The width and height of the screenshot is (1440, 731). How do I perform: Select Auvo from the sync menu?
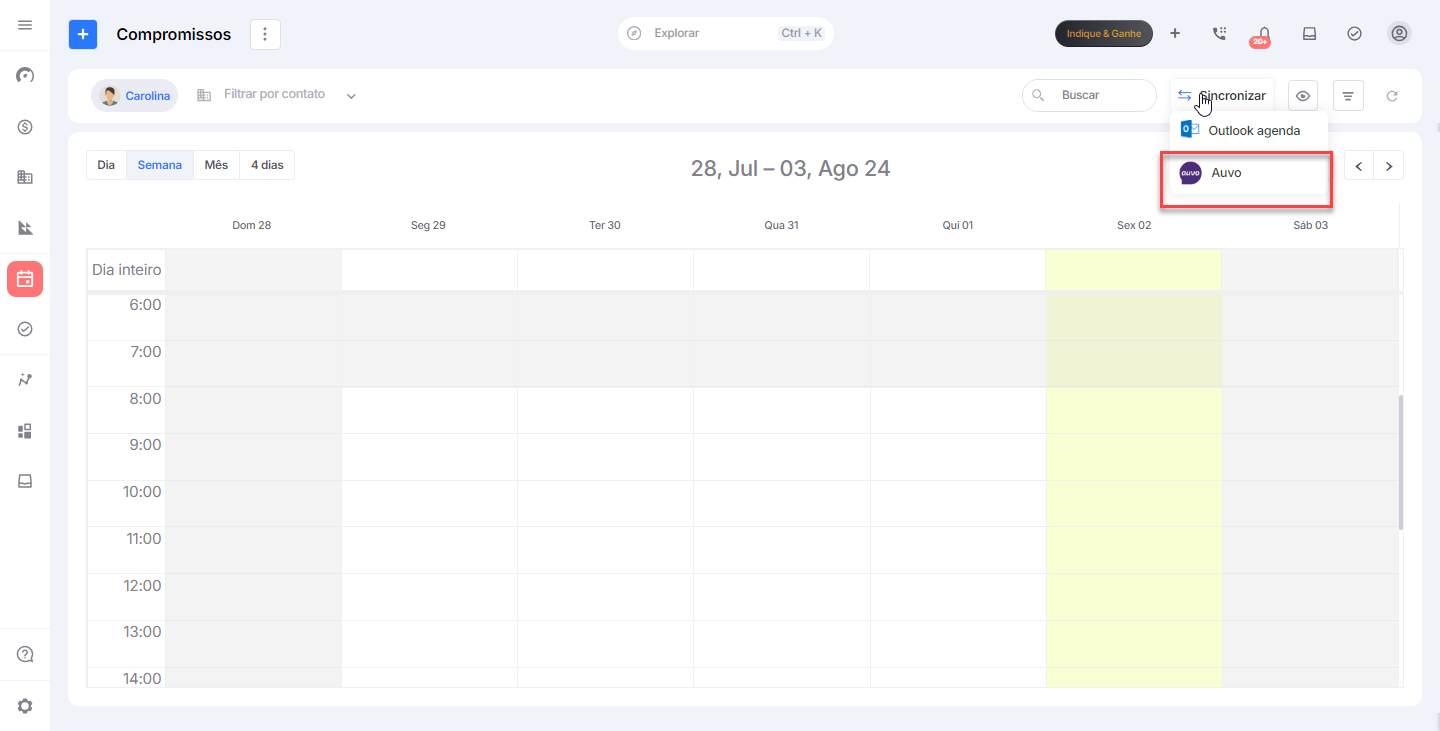[1226, 173]
